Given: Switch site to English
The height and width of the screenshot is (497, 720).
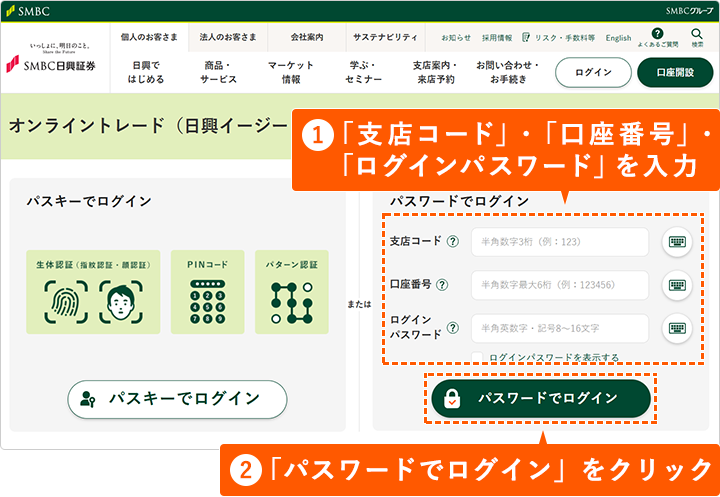Looking at the screenshot, I should [618, 38].
